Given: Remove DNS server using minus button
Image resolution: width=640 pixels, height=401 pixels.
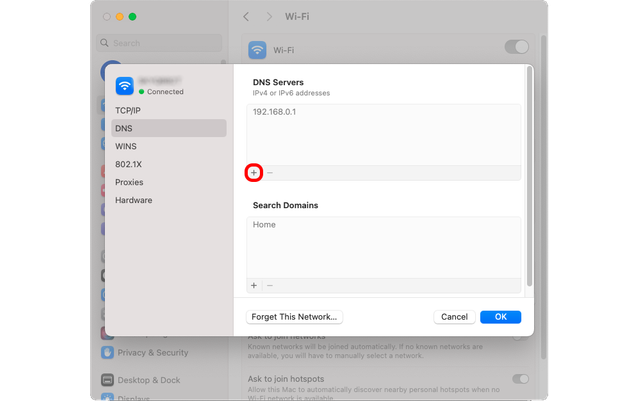Looking at the screenshot, I should 269,173.
